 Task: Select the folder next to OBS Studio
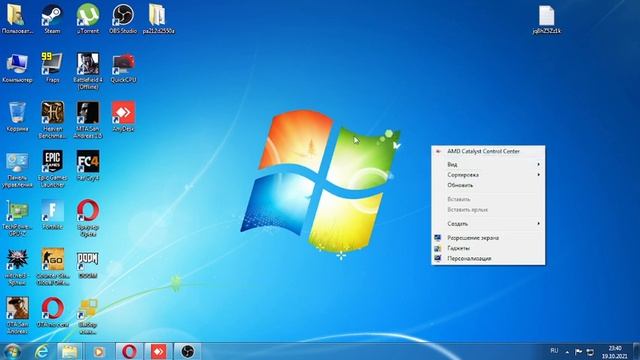pyautogui.click(x=159, y=19)
